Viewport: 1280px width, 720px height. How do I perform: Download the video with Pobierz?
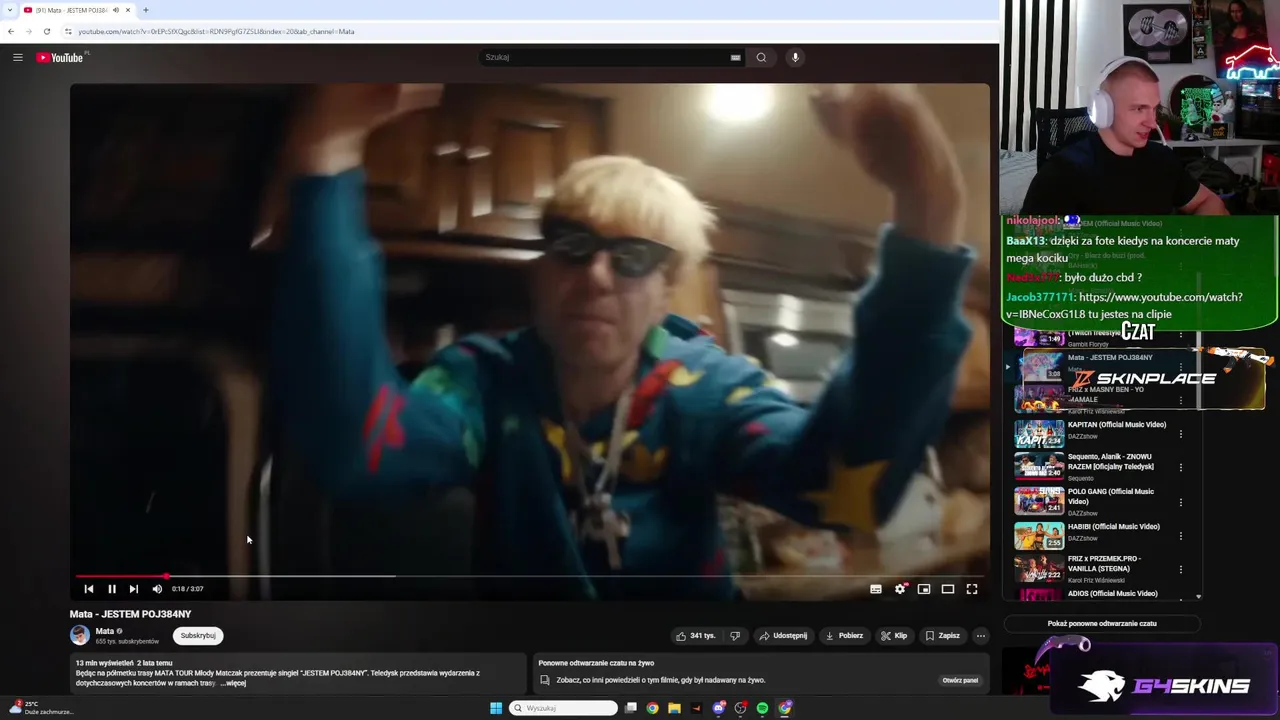[x=844, y=635]
